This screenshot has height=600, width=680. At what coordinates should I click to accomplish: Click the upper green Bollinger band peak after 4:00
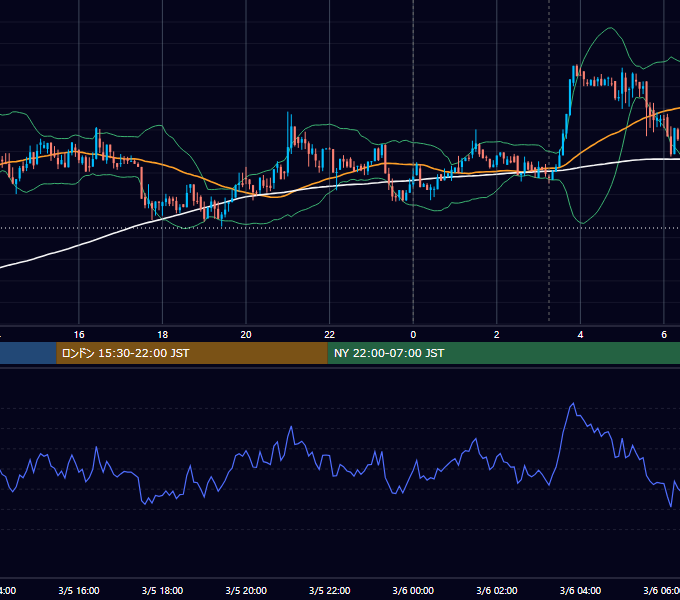pos(611,28)
